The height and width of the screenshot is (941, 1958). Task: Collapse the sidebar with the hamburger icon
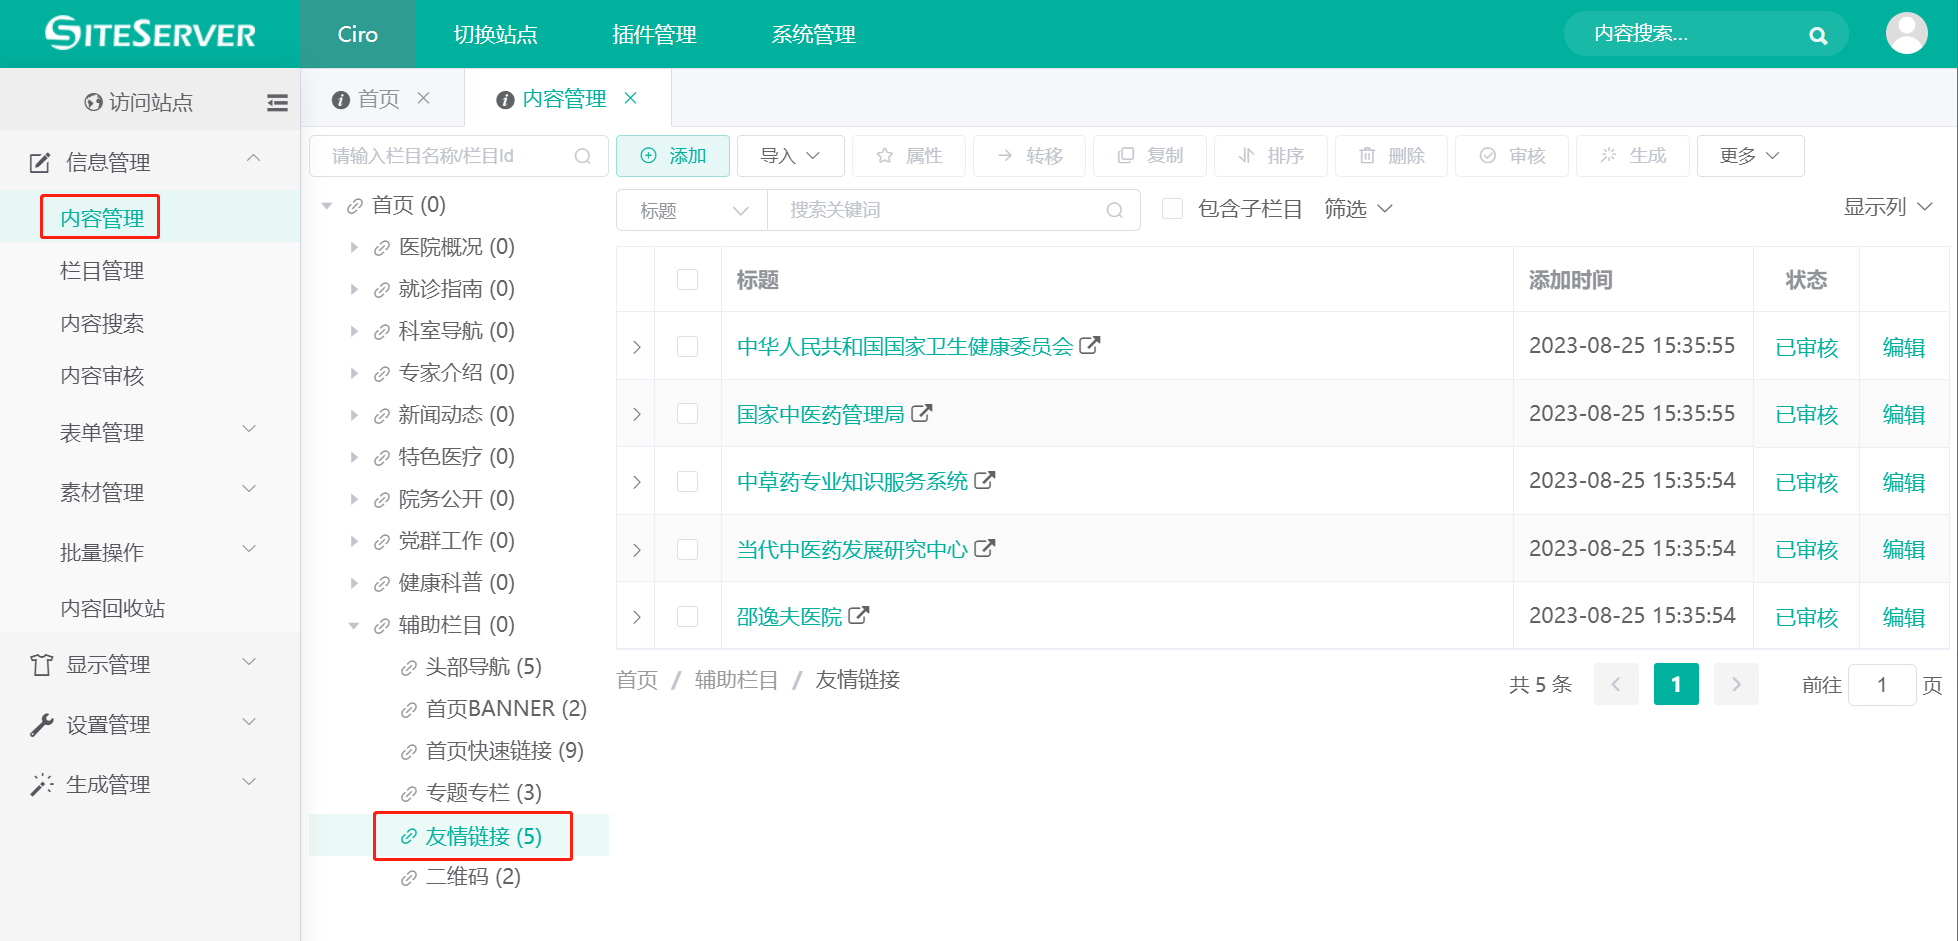tap(277, 102)
